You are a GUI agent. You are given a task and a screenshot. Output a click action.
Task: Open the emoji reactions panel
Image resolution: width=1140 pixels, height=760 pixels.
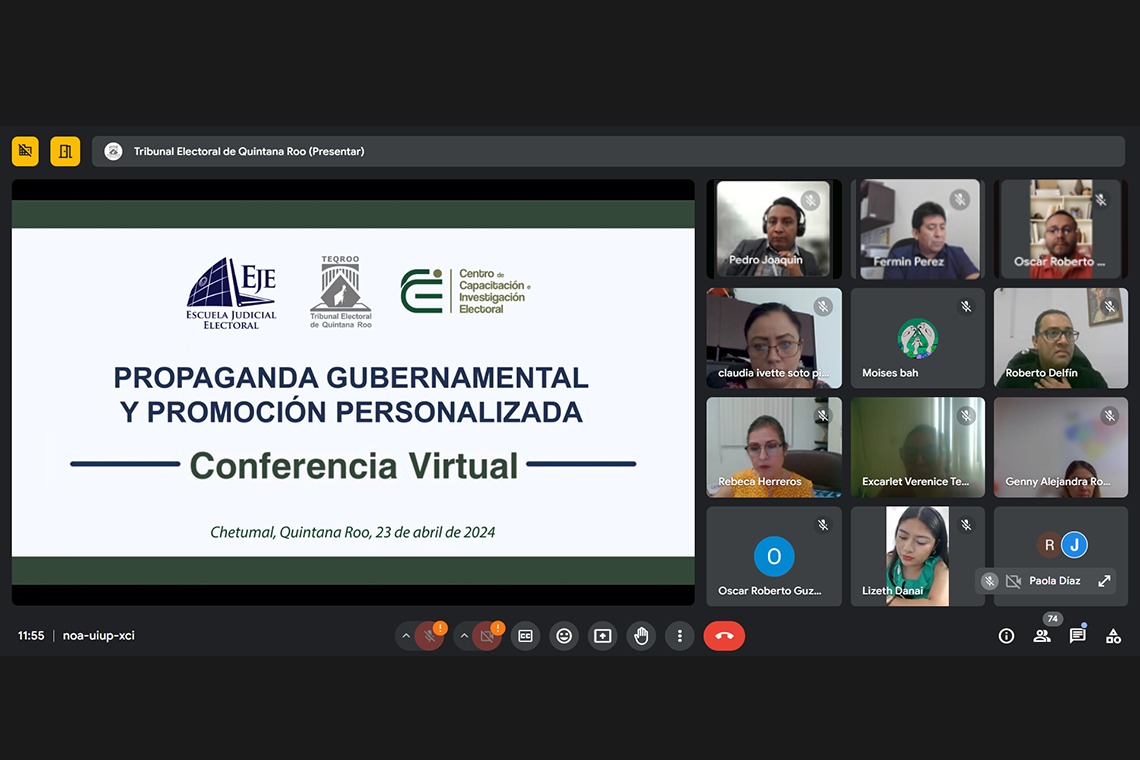click(x=564, y=636)
